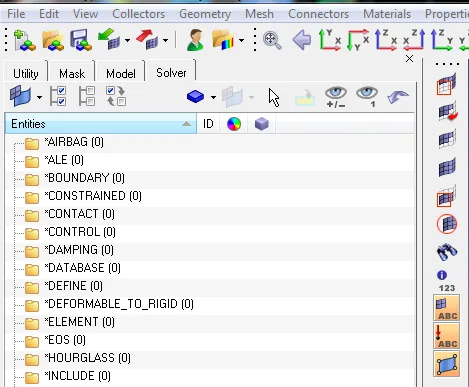The image size is (469, 387).
Task: Click the User Profiles person icon
Action: 195,40
